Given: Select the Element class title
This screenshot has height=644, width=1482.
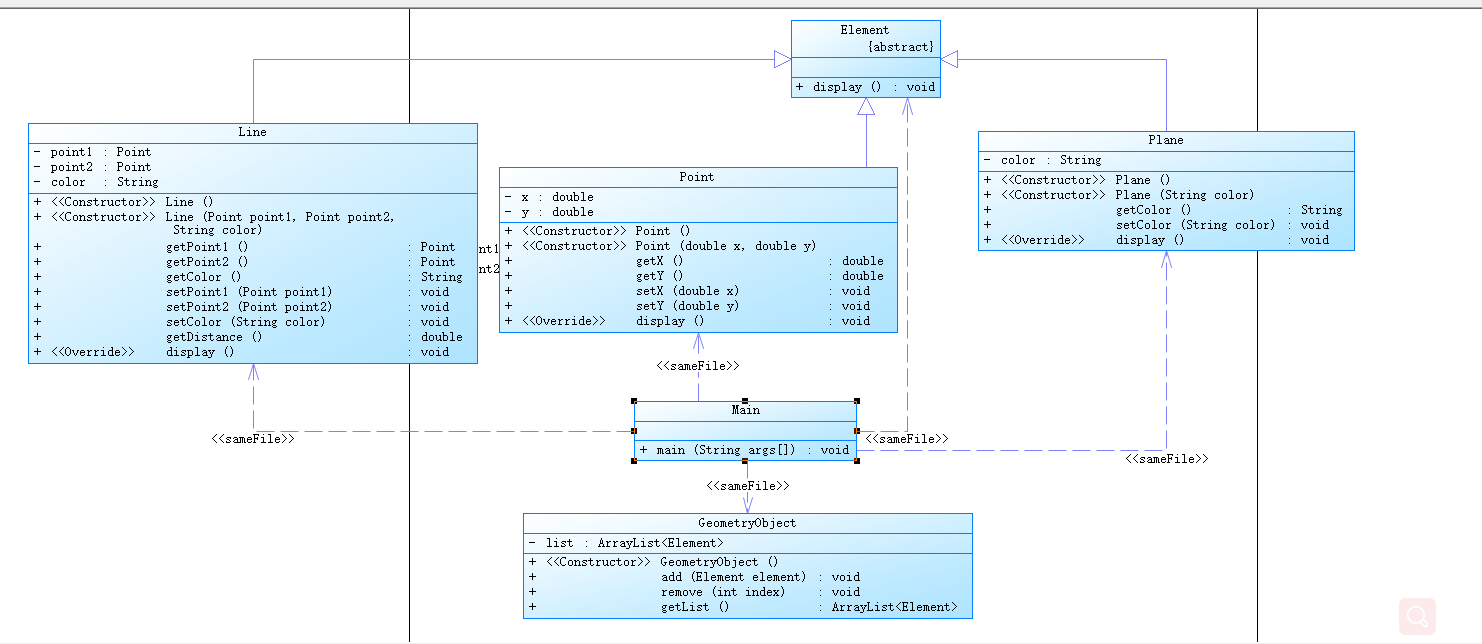Looking at the screenshot, I should click(x=865, y=30).
